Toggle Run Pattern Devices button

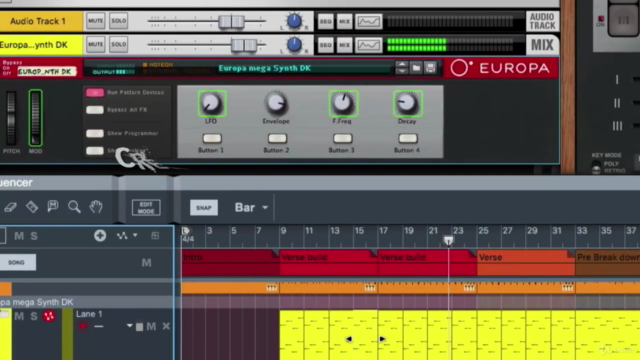pyautogui.click(x=95, y=93)
